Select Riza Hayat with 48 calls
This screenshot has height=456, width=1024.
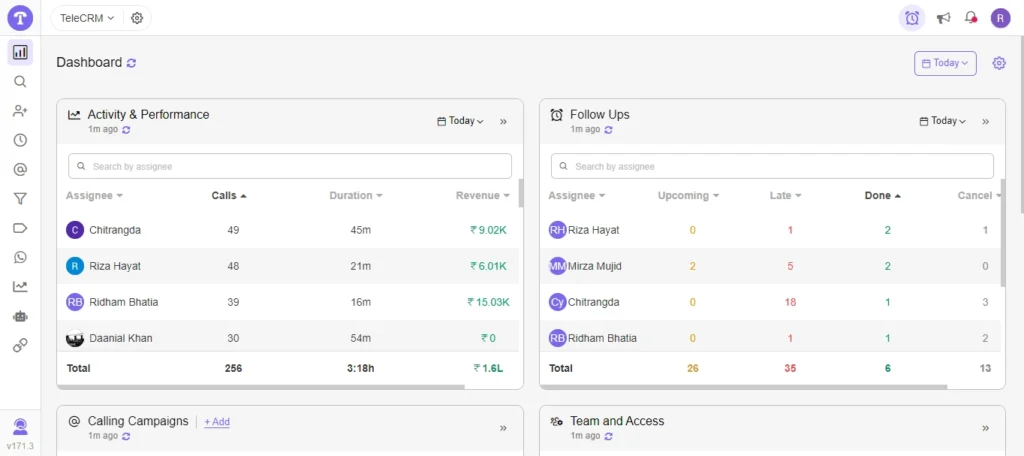click(288, 266)
